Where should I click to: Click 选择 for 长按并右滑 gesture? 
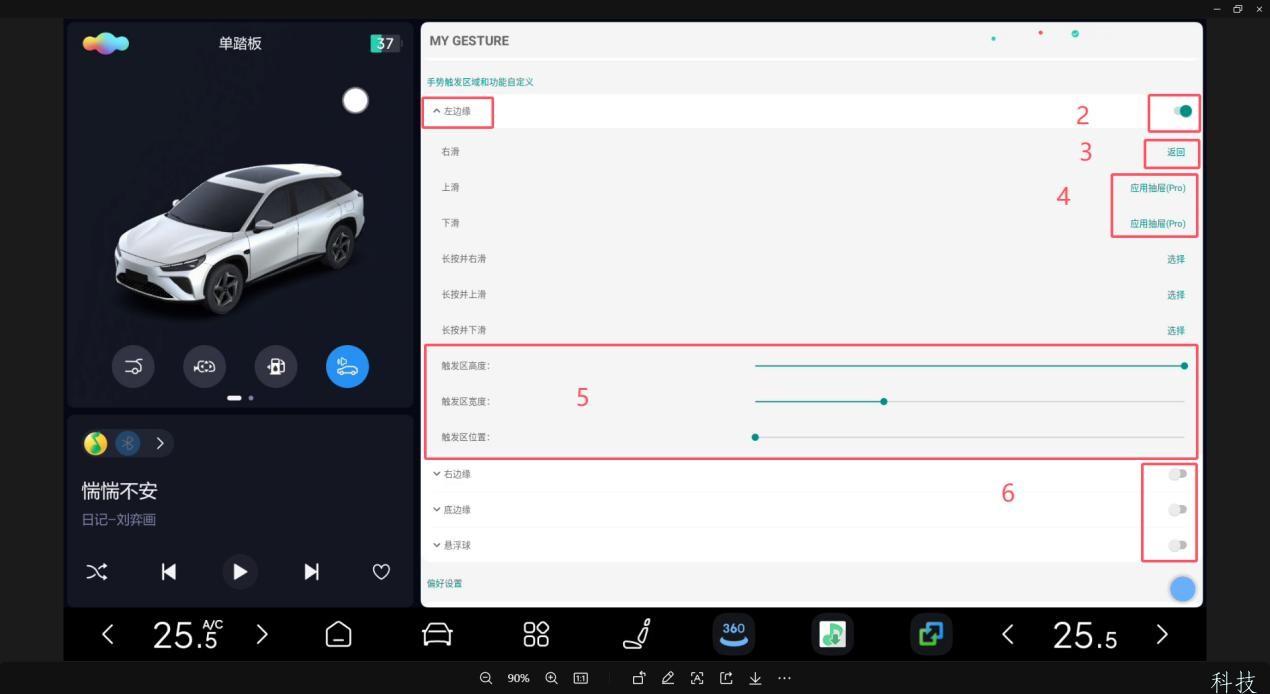[1175, 259]
